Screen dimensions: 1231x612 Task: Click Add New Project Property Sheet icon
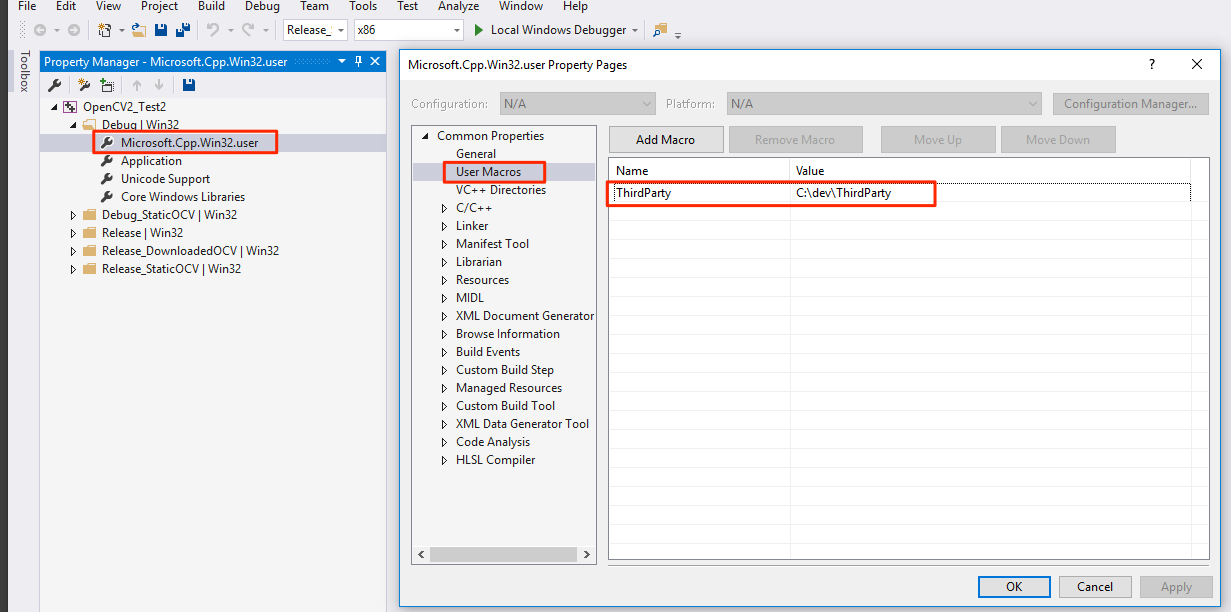(84, 85)
